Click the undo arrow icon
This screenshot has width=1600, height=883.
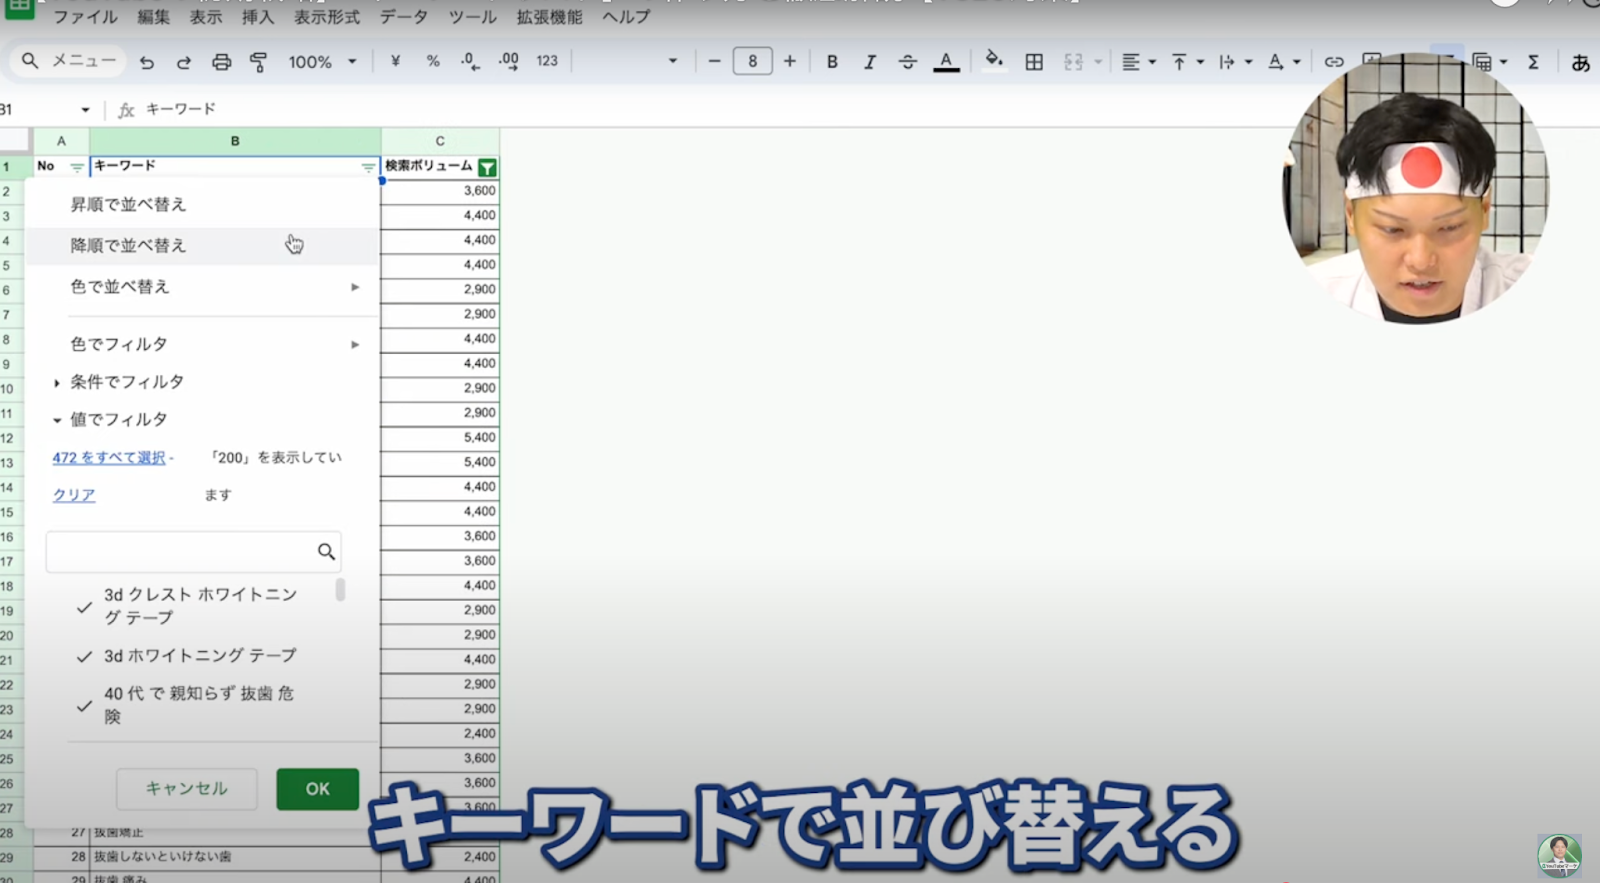click(x=147, y=62)
